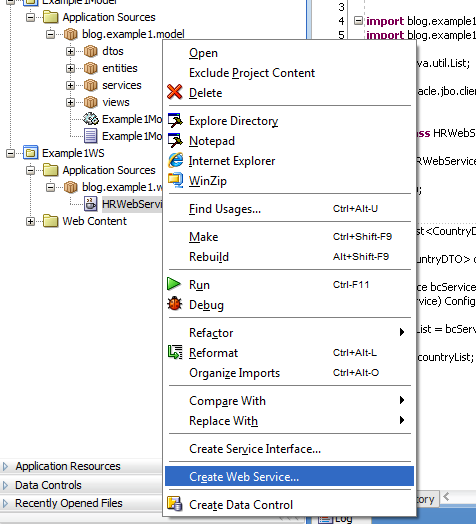Click the WinZip icon
Viewport: 476px width, 524px height.
175,180
